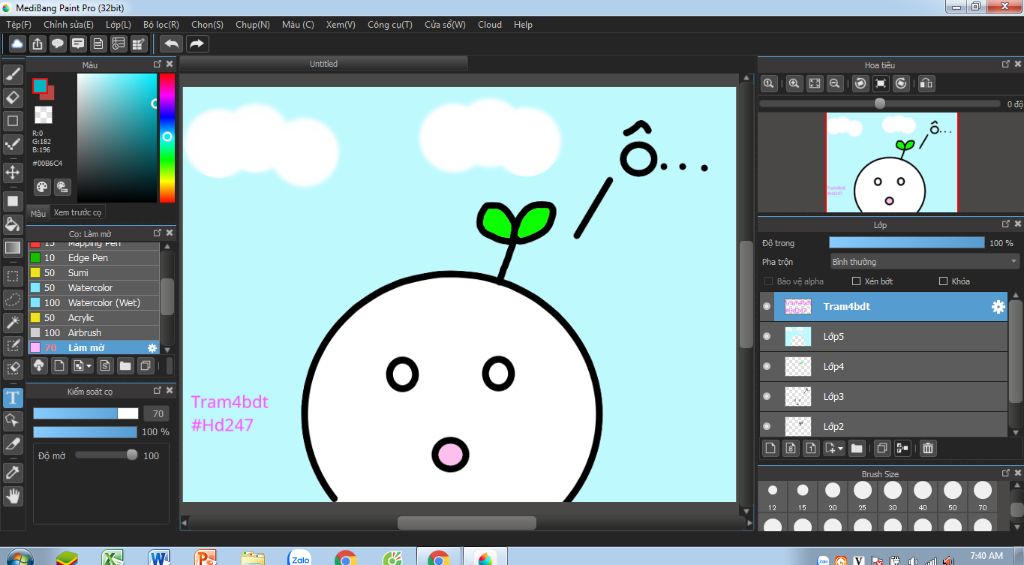Toggle visibility of Lớp2 layer
Screen dimensions: 1024x565
[x=767, y=427]
